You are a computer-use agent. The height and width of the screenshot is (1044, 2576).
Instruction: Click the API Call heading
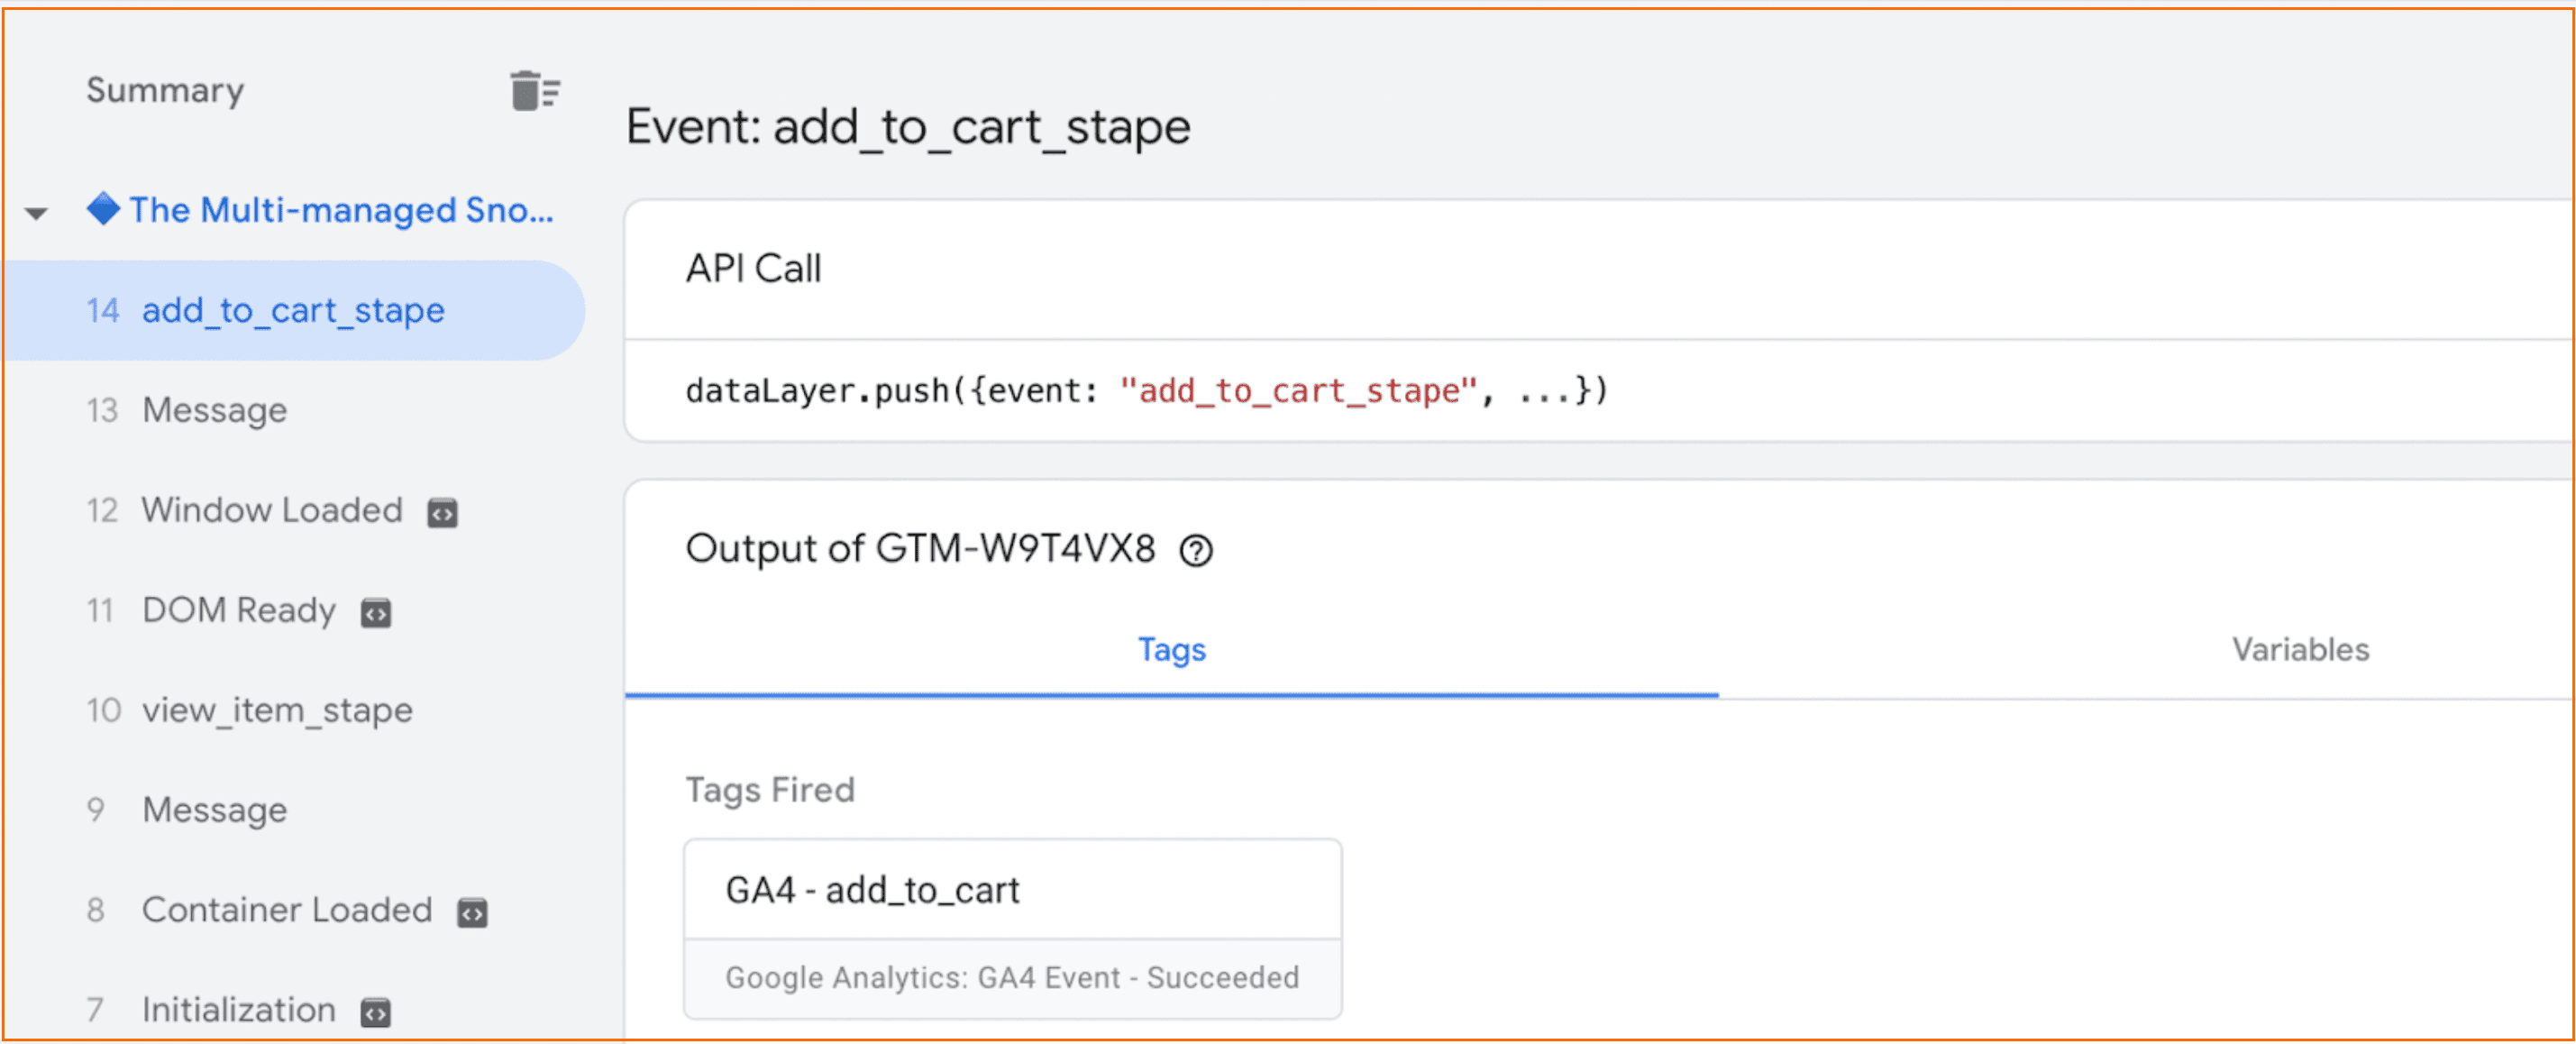[x=753, y=268]
